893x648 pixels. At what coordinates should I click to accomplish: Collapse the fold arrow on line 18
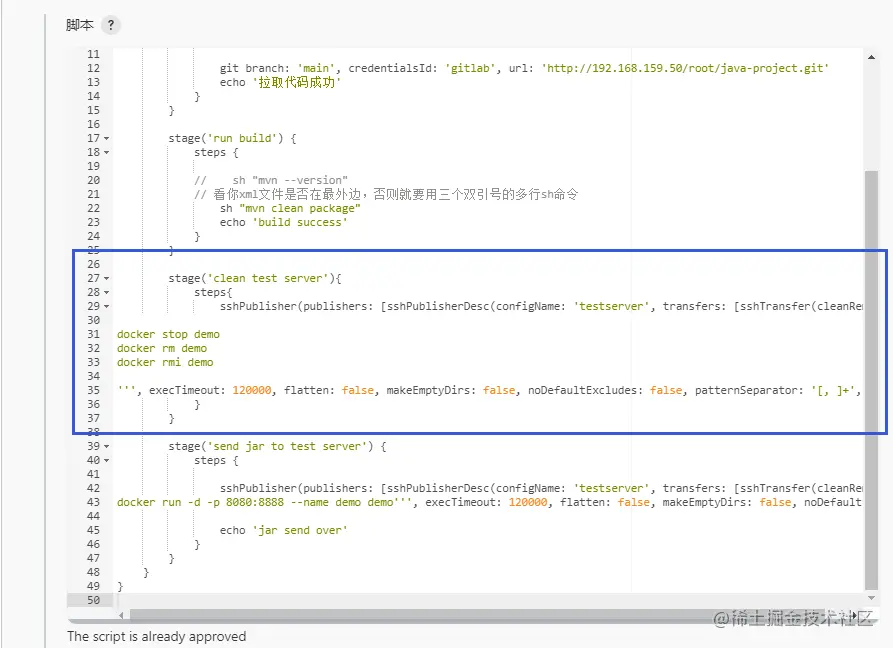[106, 153]
